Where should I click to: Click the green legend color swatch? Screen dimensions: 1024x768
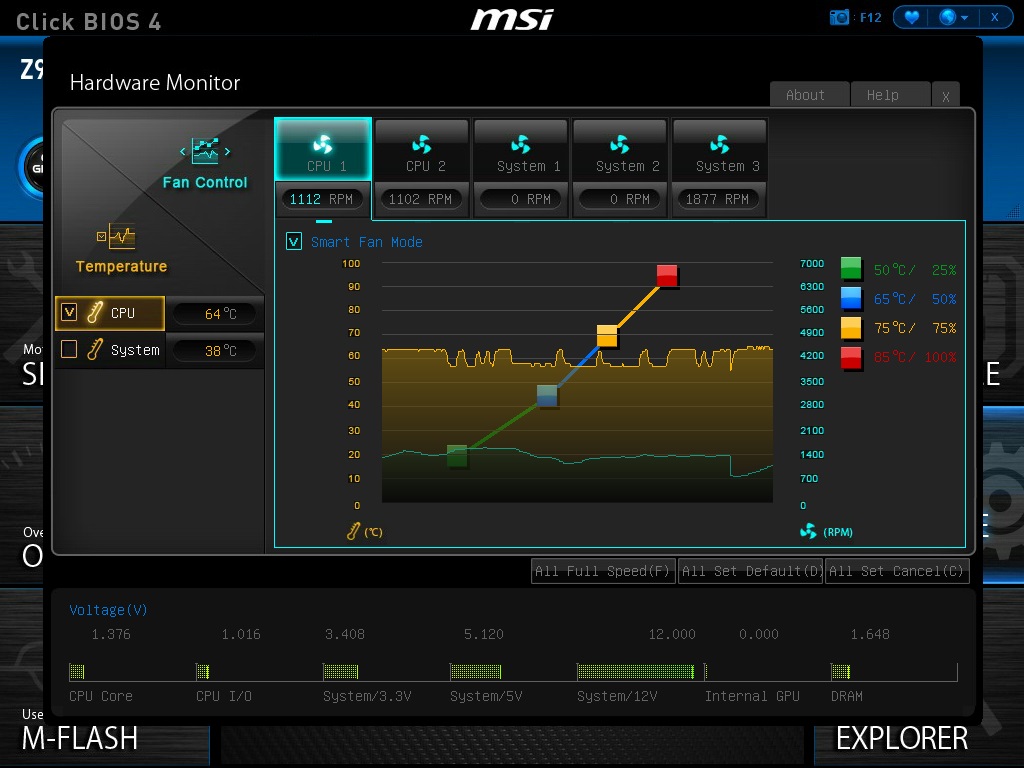pyautogui.click(x=851, y=268)
